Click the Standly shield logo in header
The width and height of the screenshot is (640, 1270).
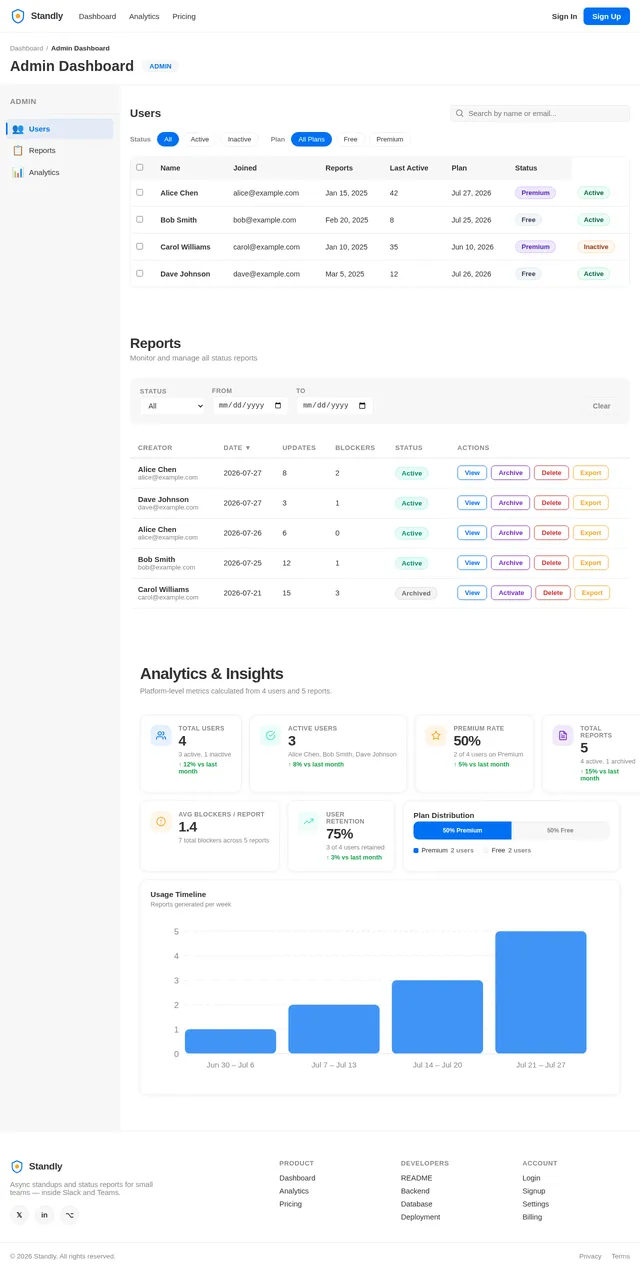coord(18,16)
